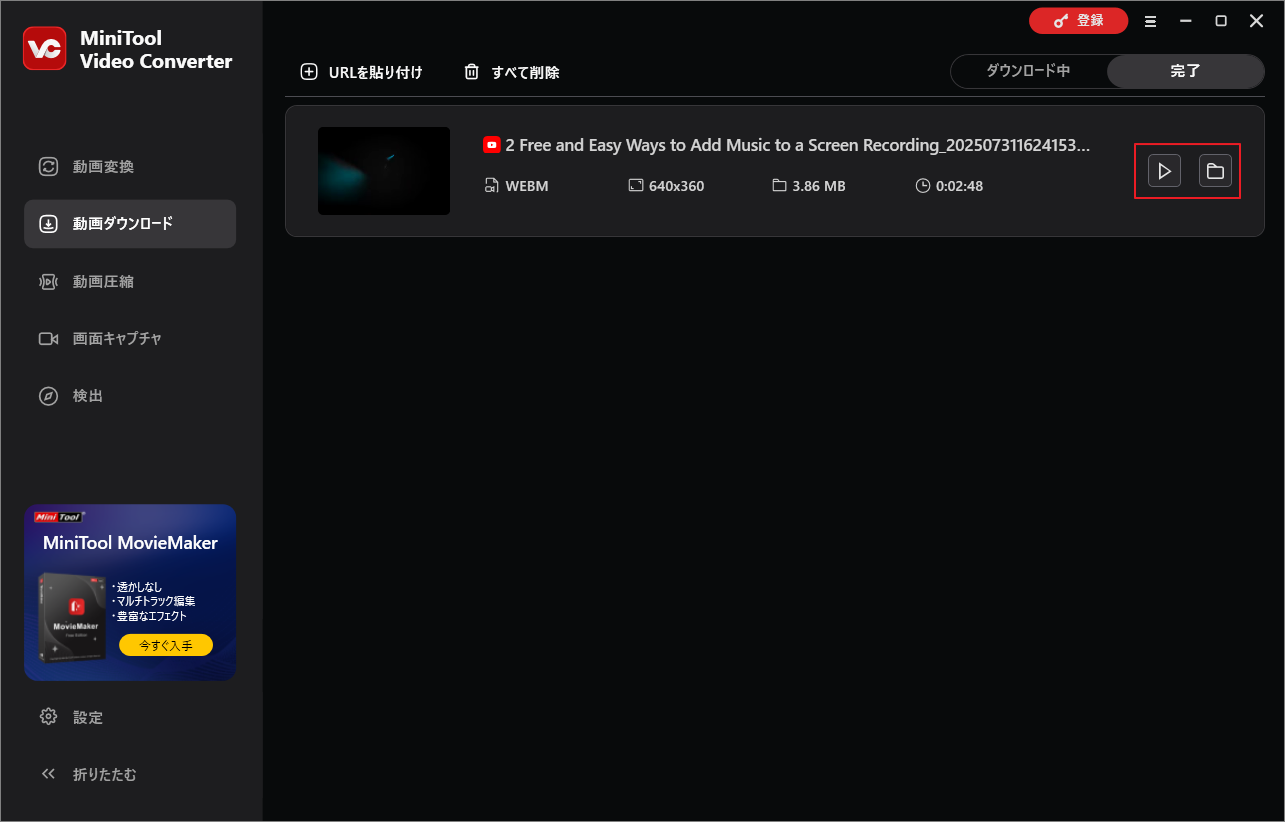Open the downloaded file's folder location

click(1215, 171)
